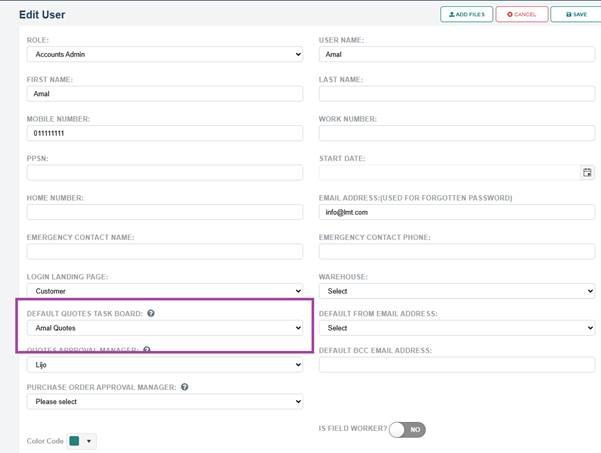Open the Login Landing Page dropdown
Image resolution: width=601 pixels, height=453 pixels.
click(164, 291)
